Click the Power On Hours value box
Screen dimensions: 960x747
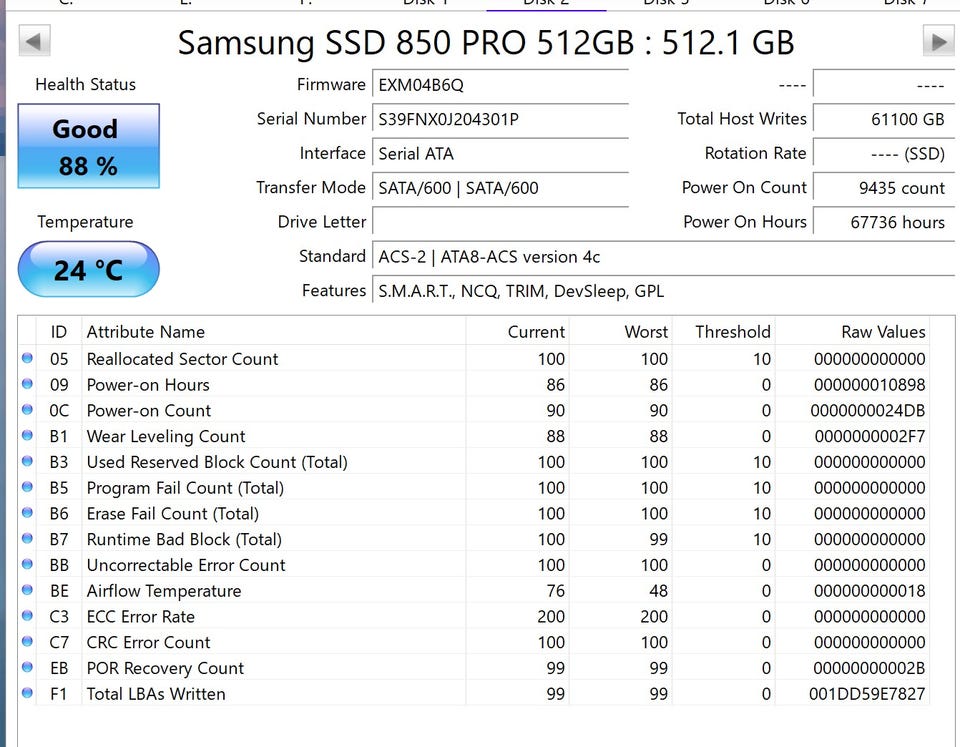pos(880,222)
